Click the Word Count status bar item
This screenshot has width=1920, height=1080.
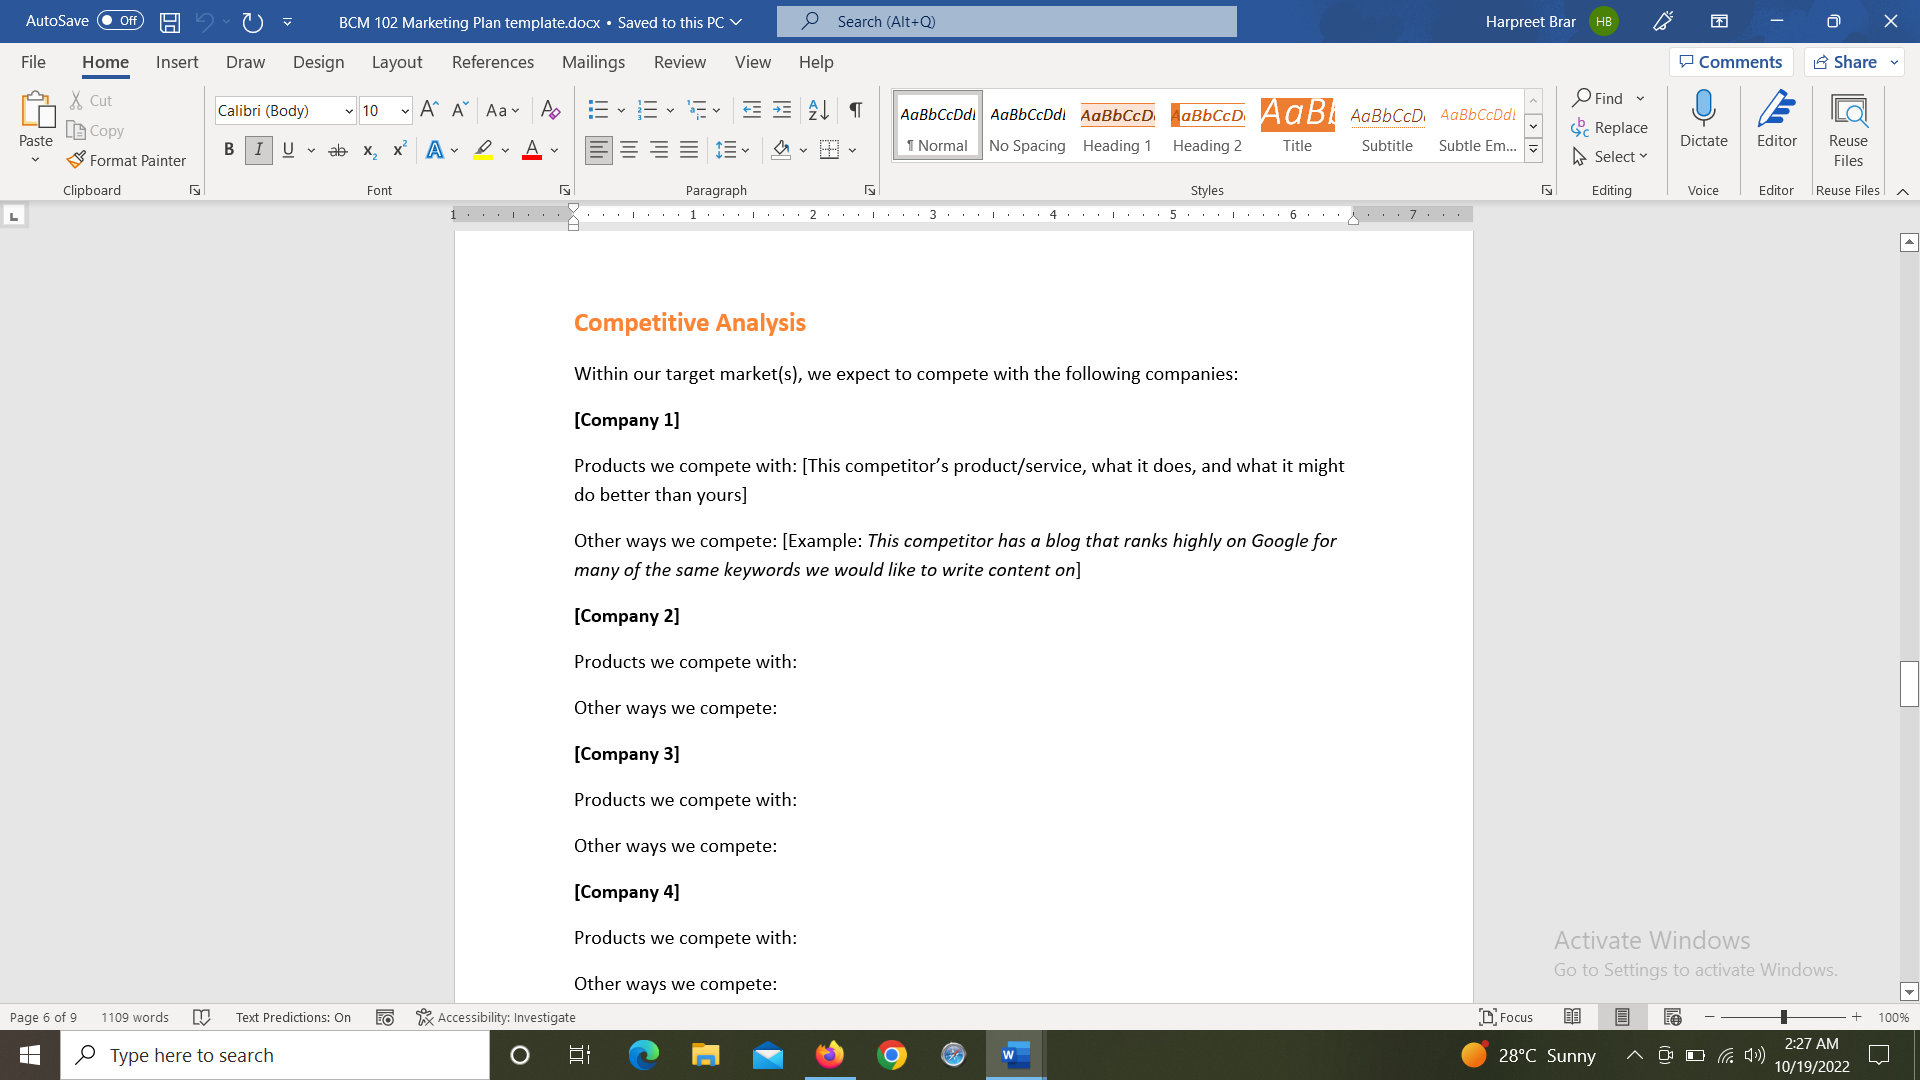point(135,1017)
